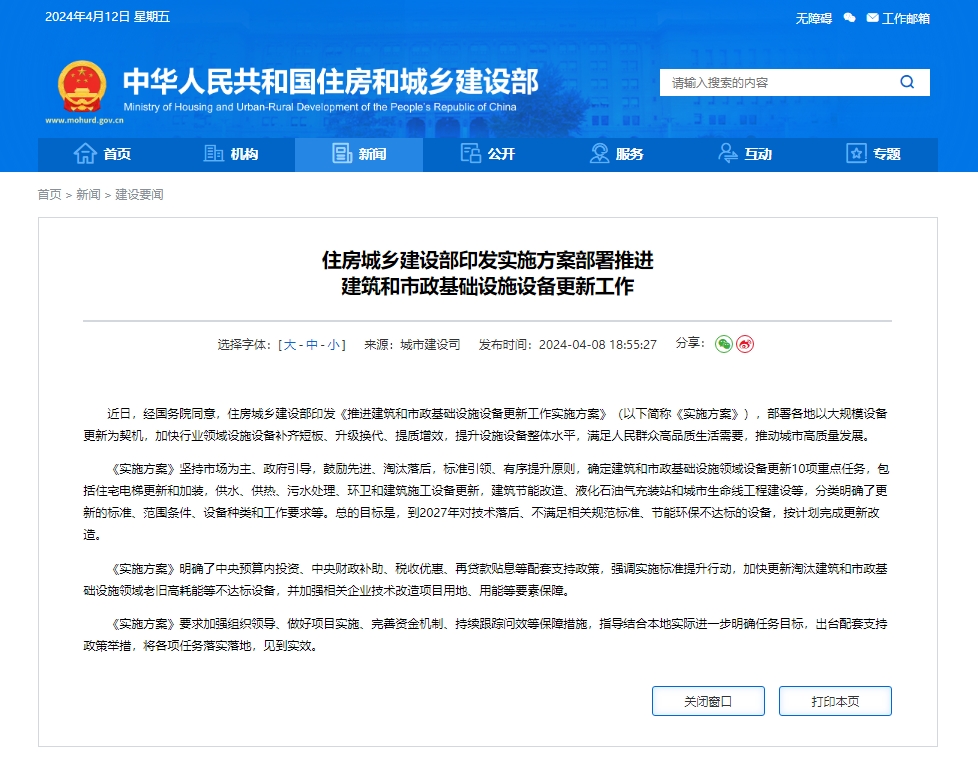Share article via green WeChat icon
978x762 pixels.
click(724, 344)
